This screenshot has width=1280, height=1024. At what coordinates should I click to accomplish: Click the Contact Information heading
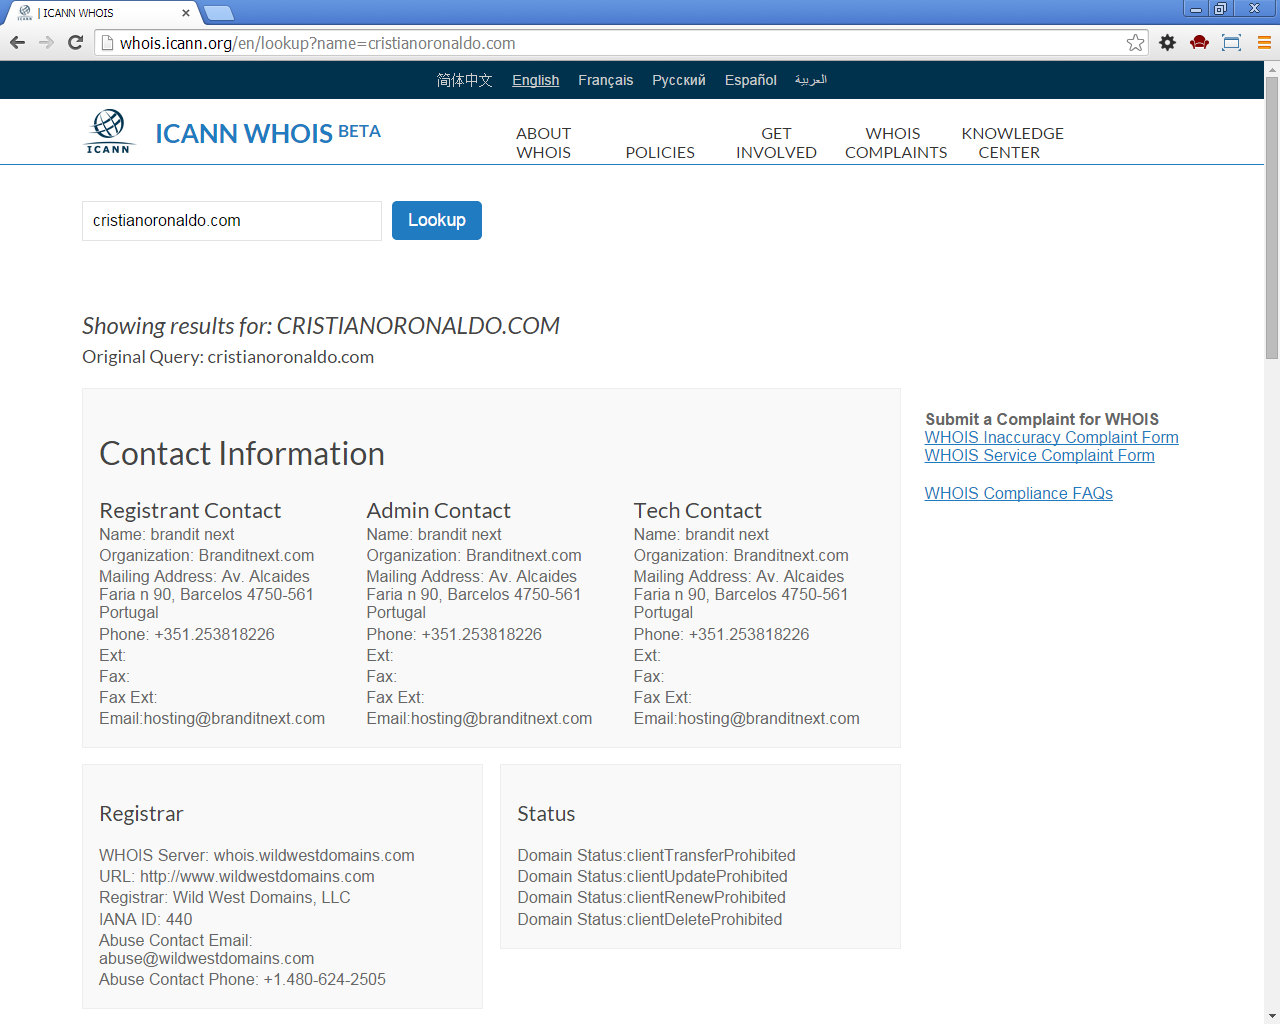(242, 454)
